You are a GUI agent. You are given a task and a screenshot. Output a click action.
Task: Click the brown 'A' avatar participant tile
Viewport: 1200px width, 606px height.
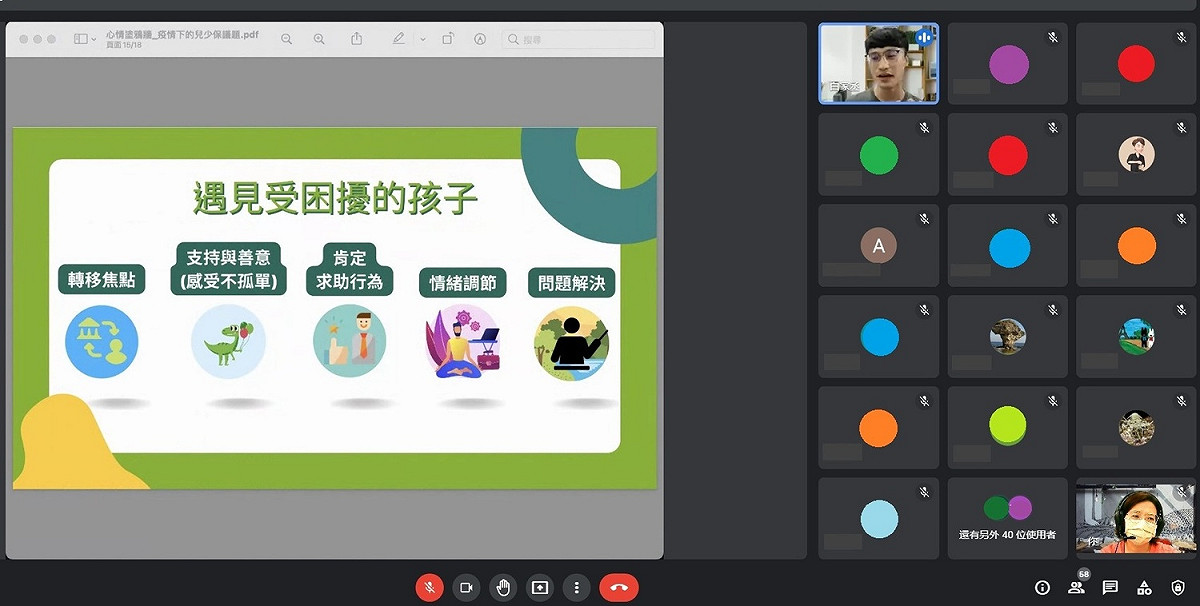[x=879, y=246]
